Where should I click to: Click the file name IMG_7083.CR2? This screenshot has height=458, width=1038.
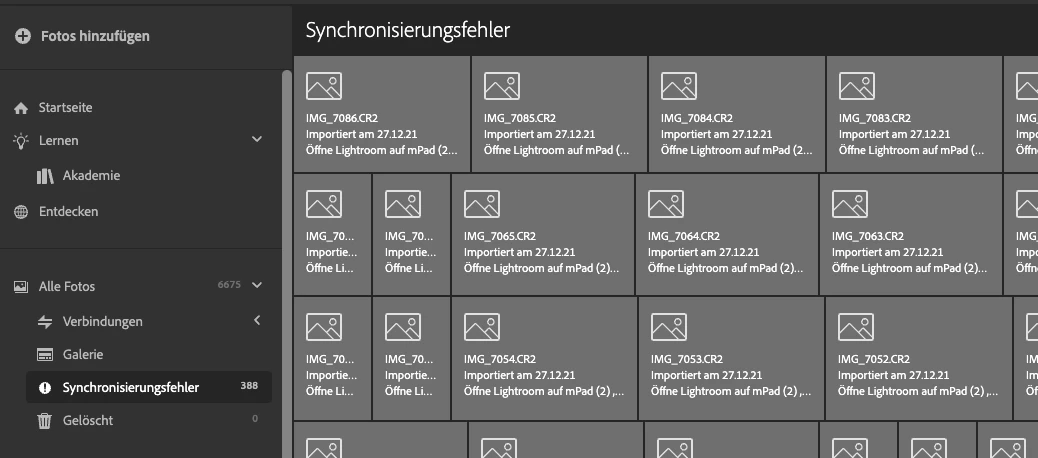click(x=874, y=118)
